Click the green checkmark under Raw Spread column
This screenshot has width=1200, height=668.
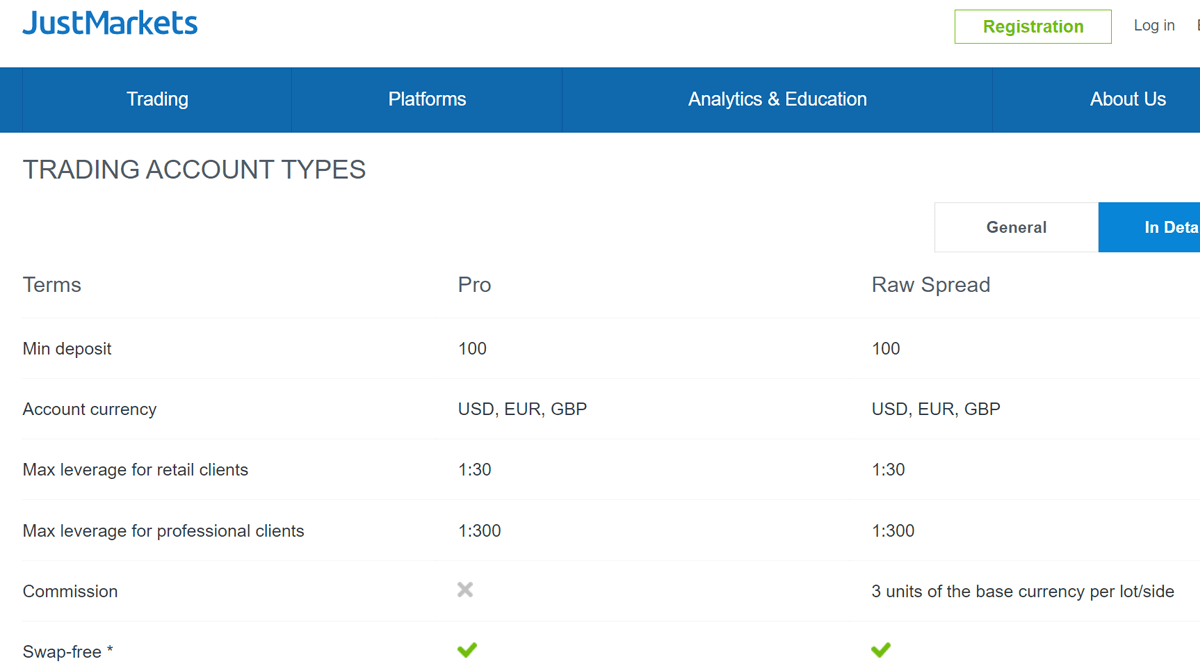[x=880, y=650]
